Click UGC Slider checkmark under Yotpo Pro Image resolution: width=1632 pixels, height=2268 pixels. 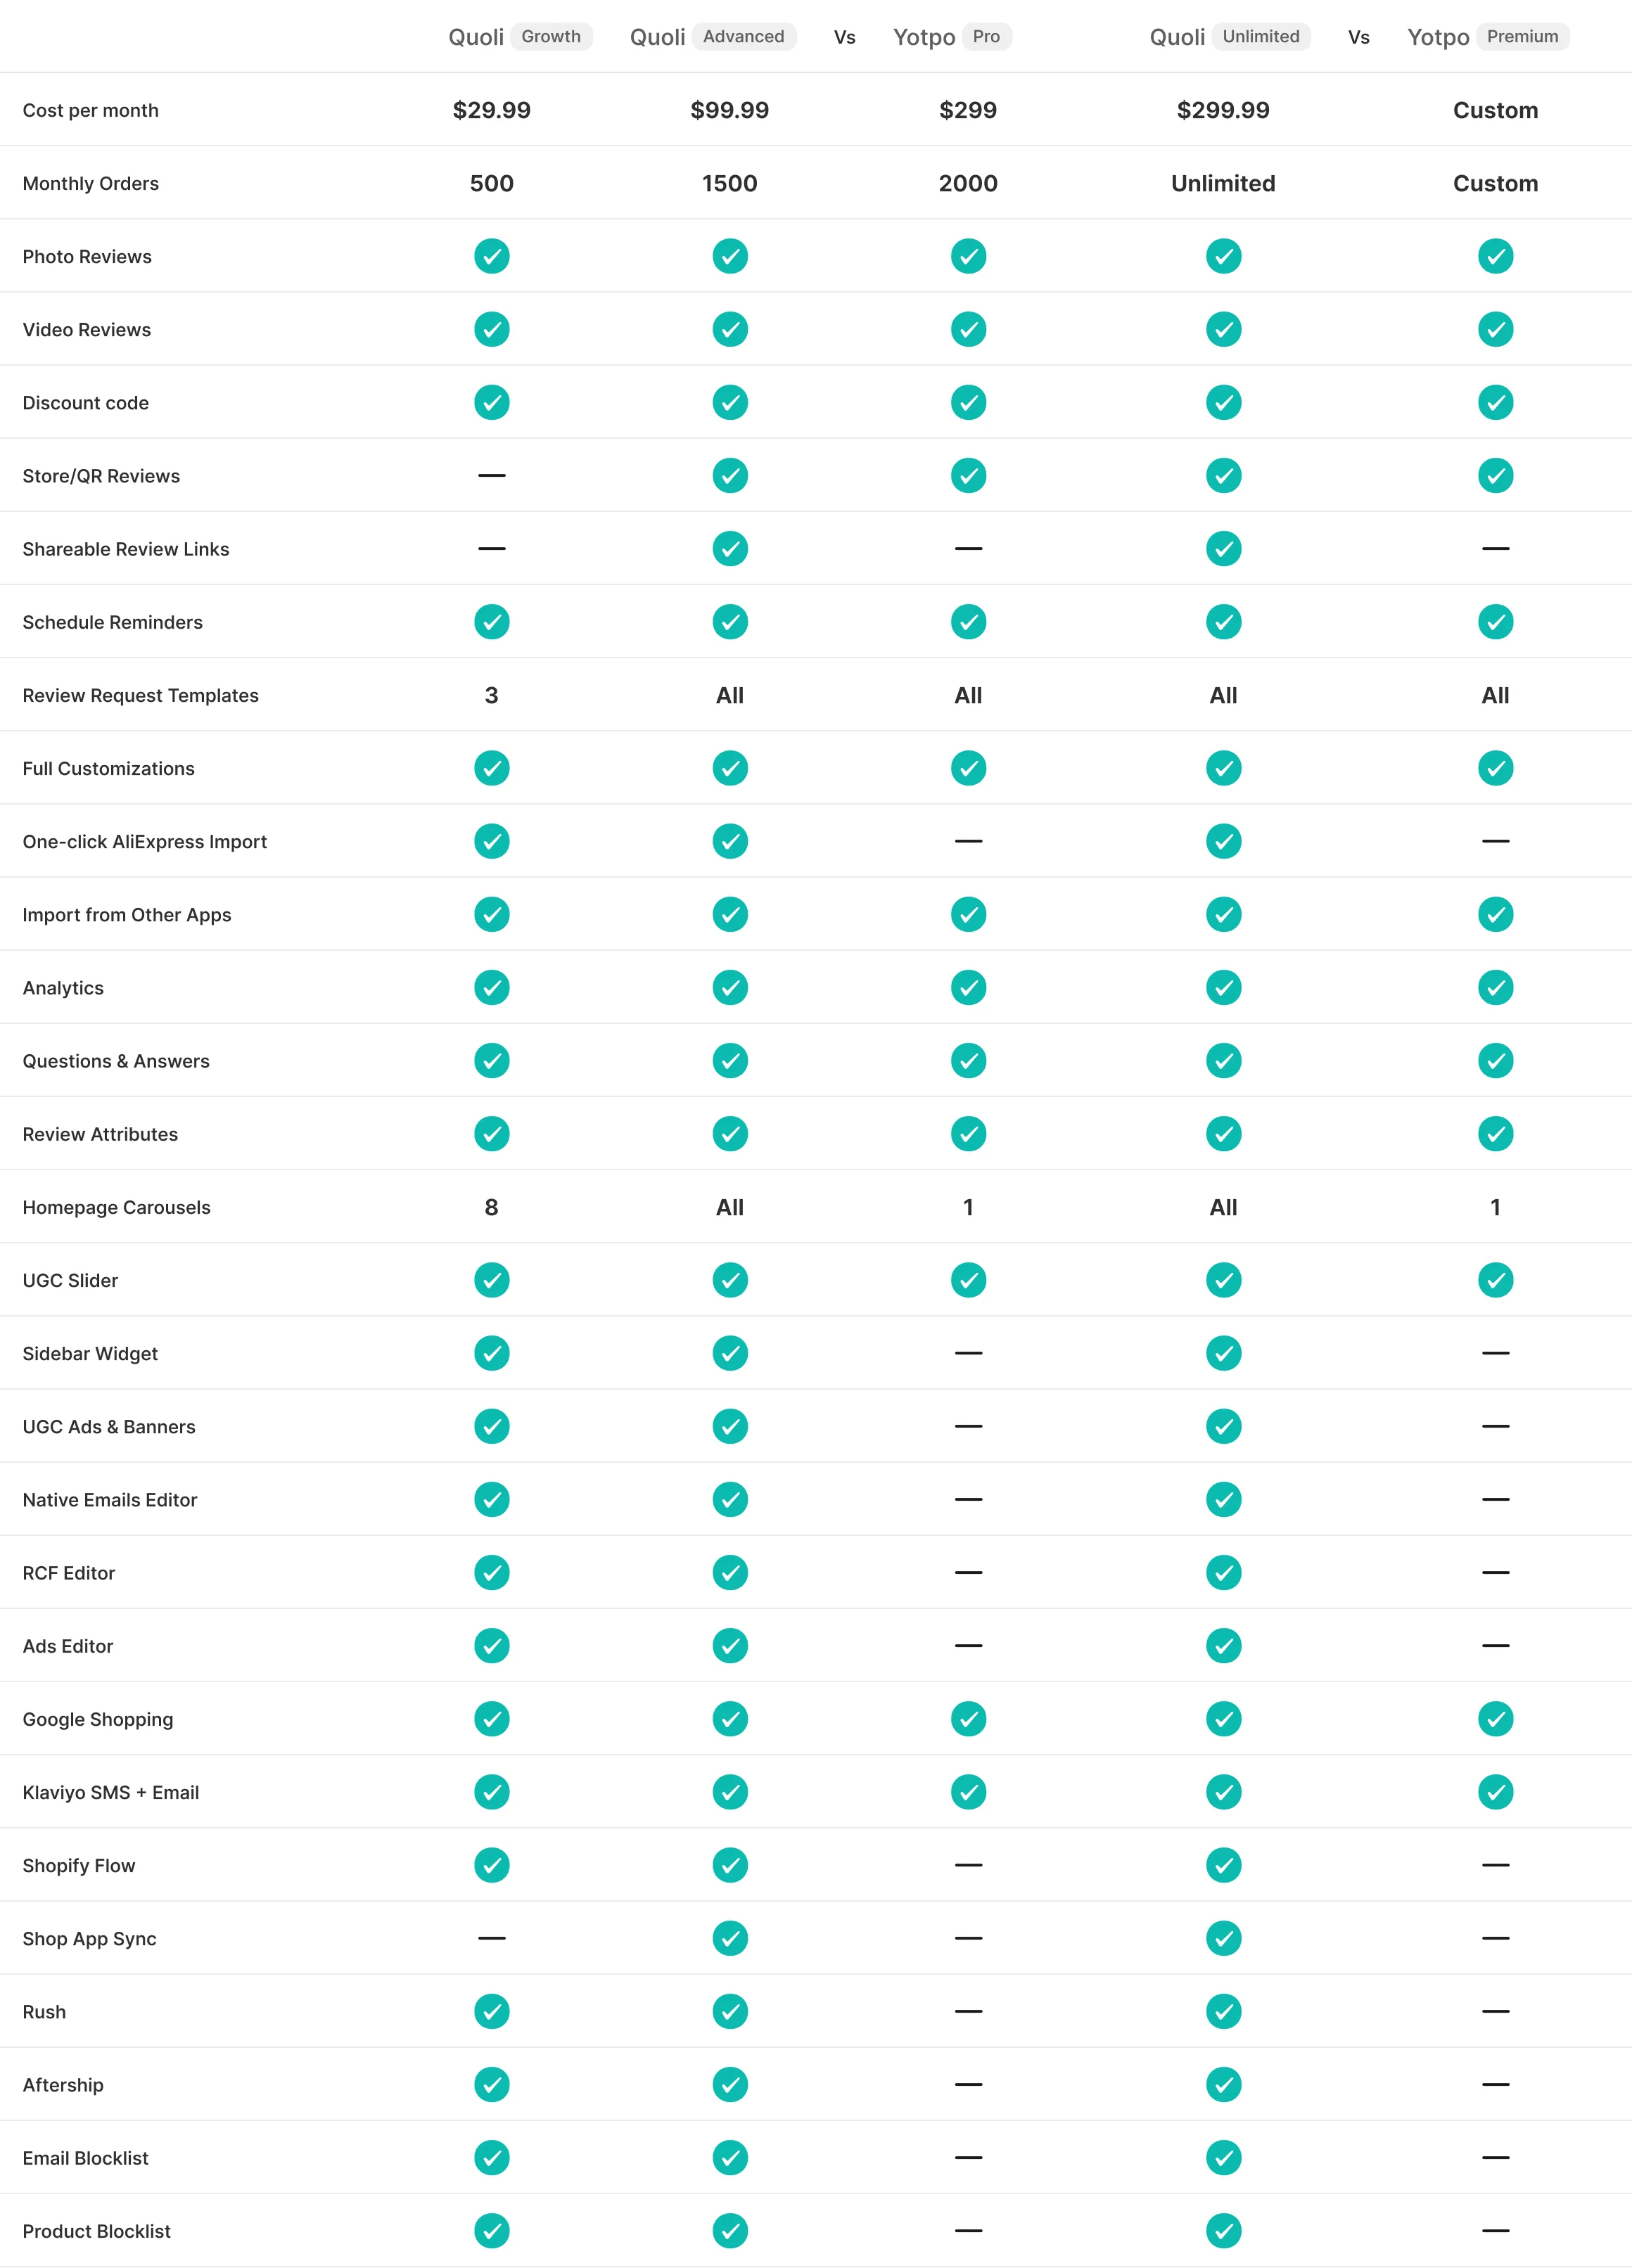point(968,1280)
